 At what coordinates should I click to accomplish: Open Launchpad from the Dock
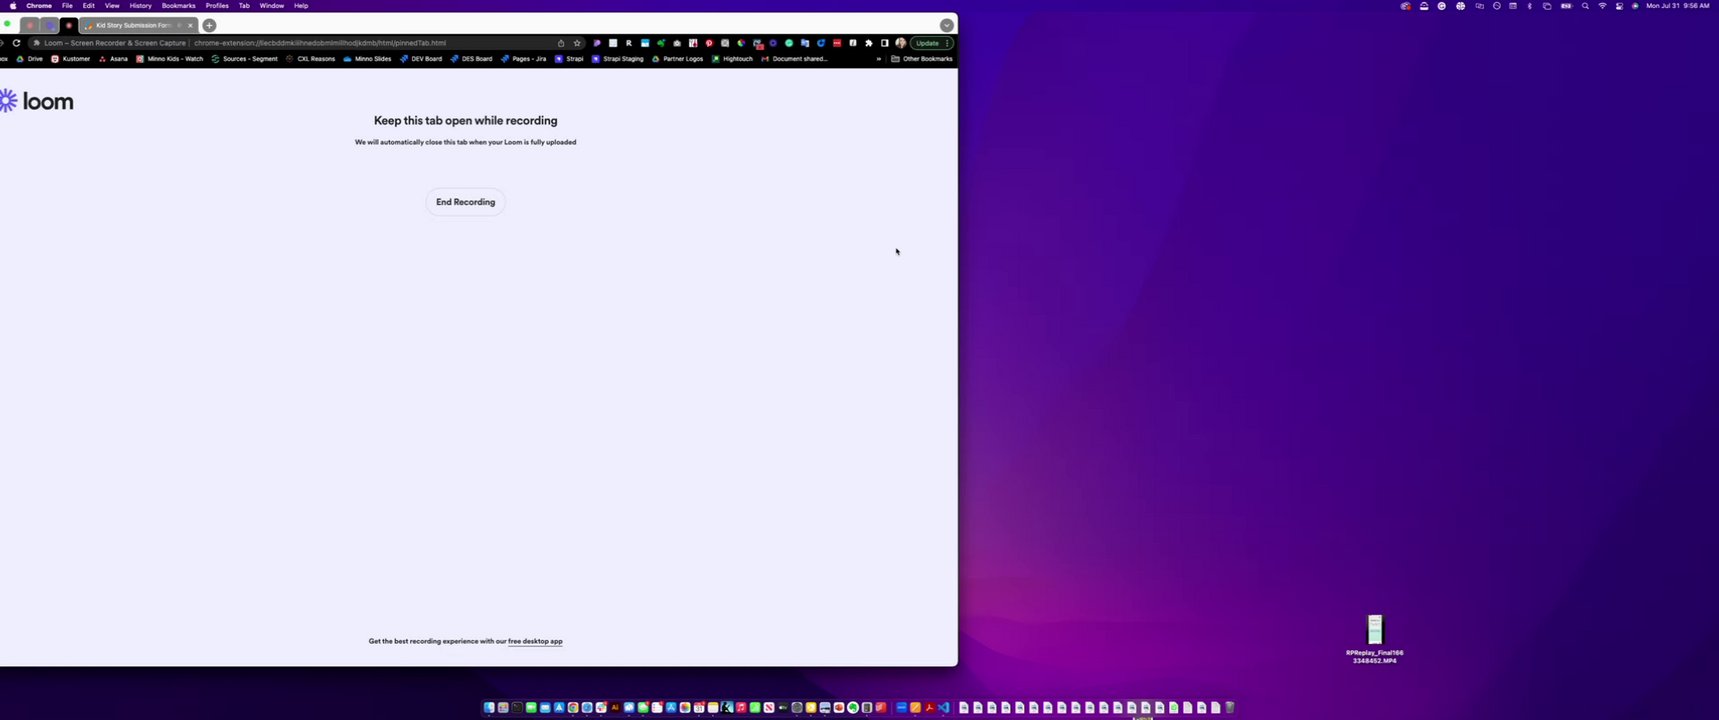[x=503, y=708]
